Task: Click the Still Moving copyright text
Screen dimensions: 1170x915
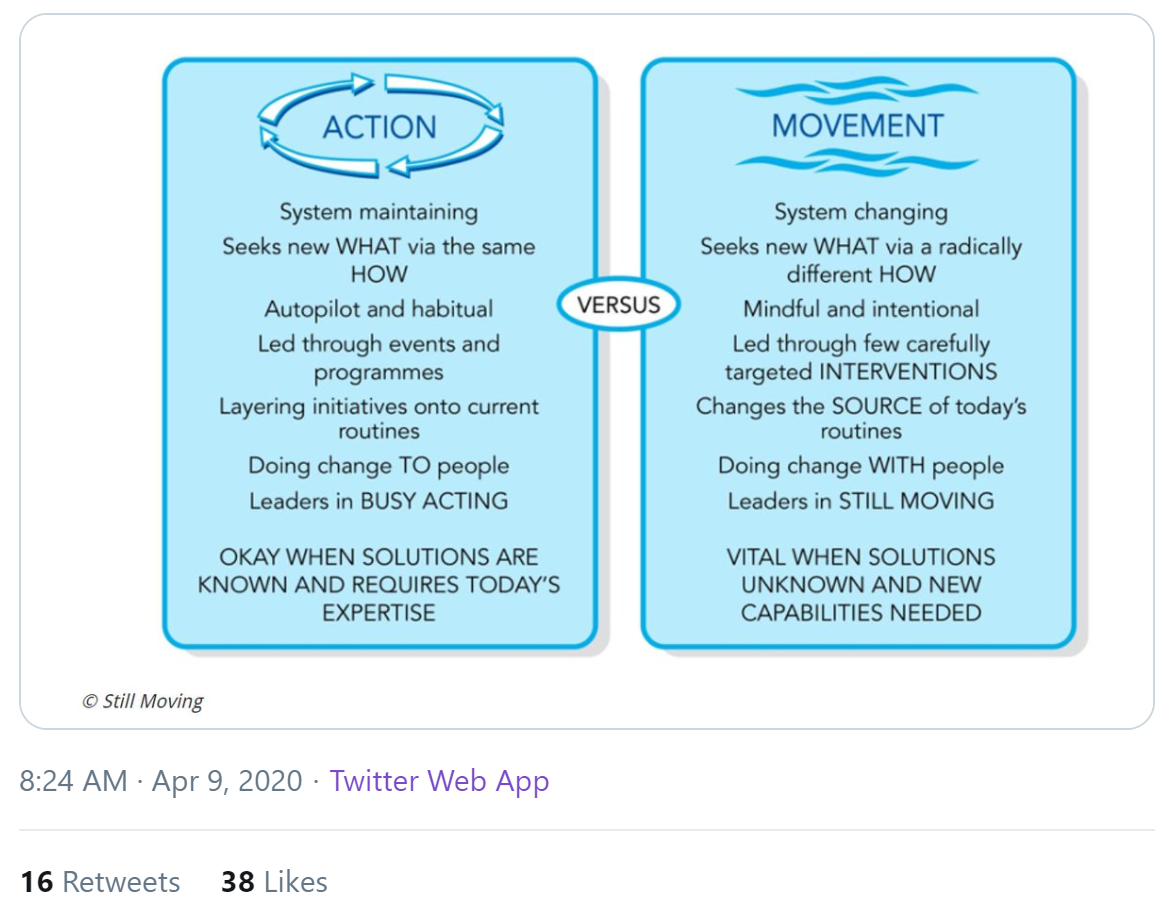Action: (x=143, y=701)
